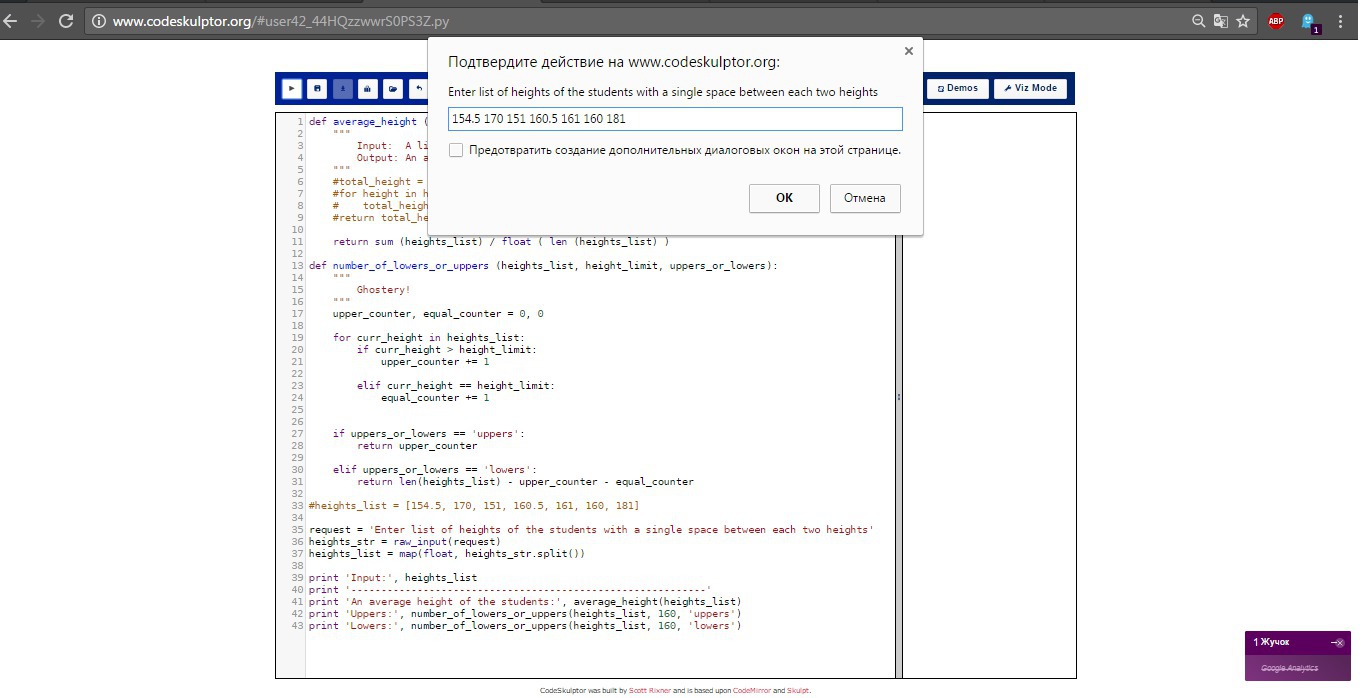1366x698 pixels.
Task: Click the "print 'Lowers:'" last code line
Action: click(525, 626)
